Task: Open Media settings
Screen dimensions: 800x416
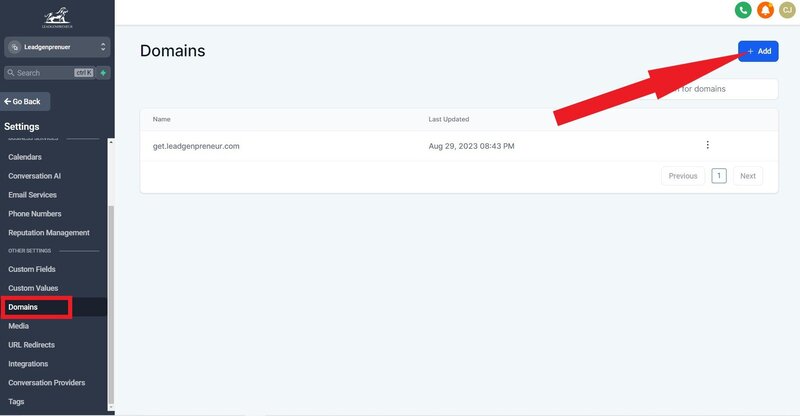Action: click(x=18, y=326)
